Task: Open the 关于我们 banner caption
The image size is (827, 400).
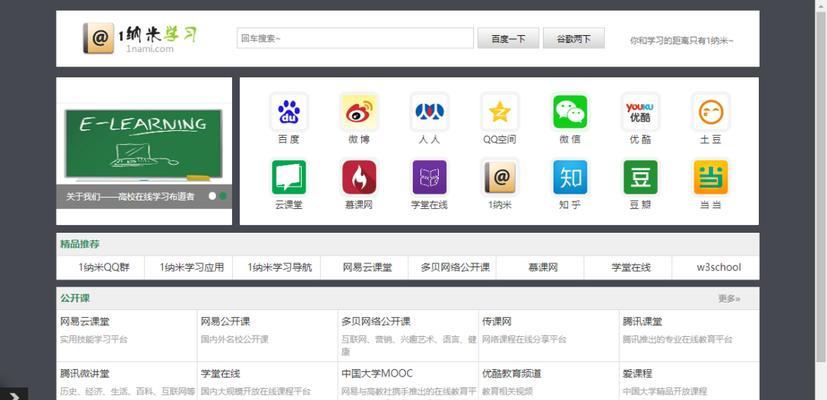Action: [x=130, y=196]
